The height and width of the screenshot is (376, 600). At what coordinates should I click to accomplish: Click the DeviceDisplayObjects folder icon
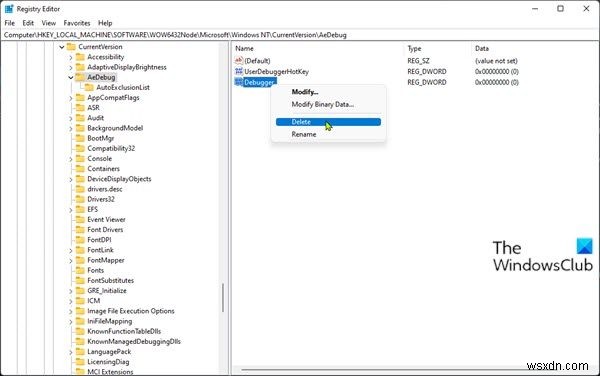[x=80, y=179]
